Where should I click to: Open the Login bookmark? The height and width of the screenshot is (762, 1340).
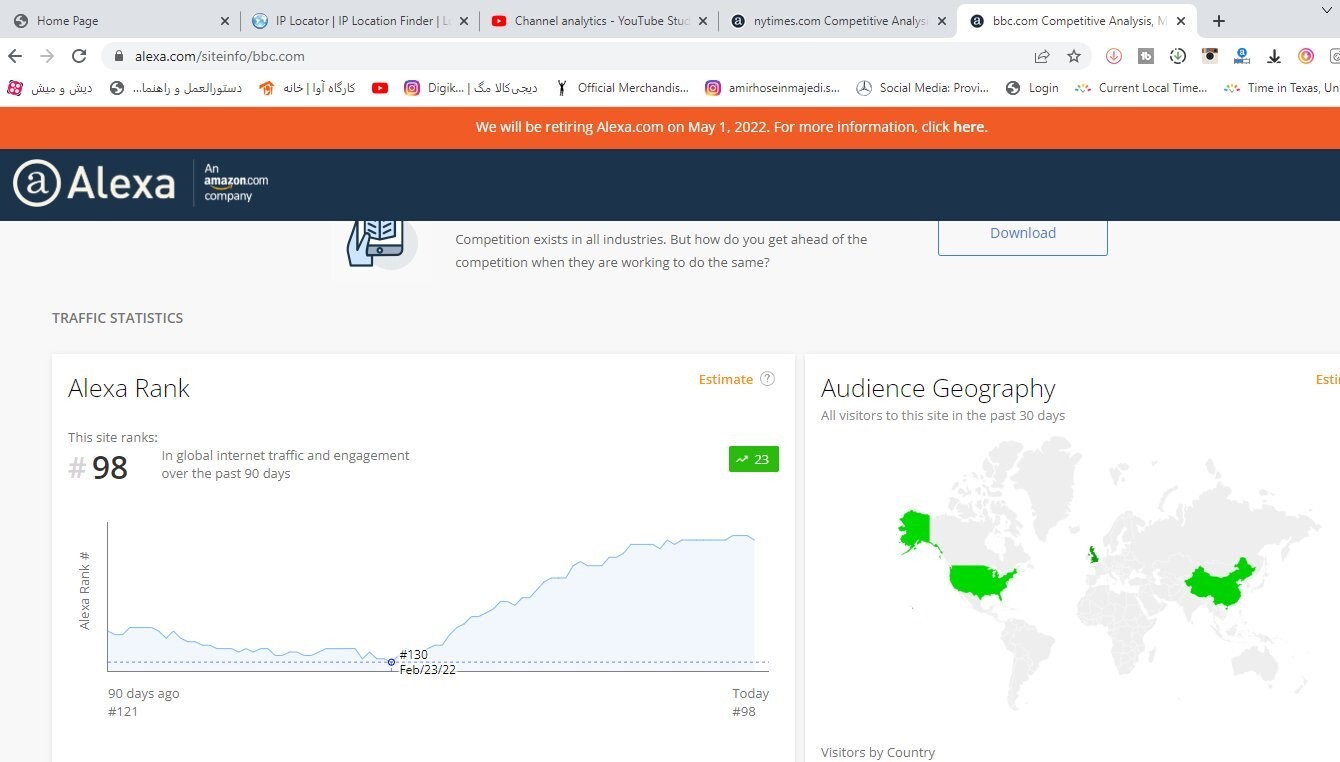[x=1032, y=88]
